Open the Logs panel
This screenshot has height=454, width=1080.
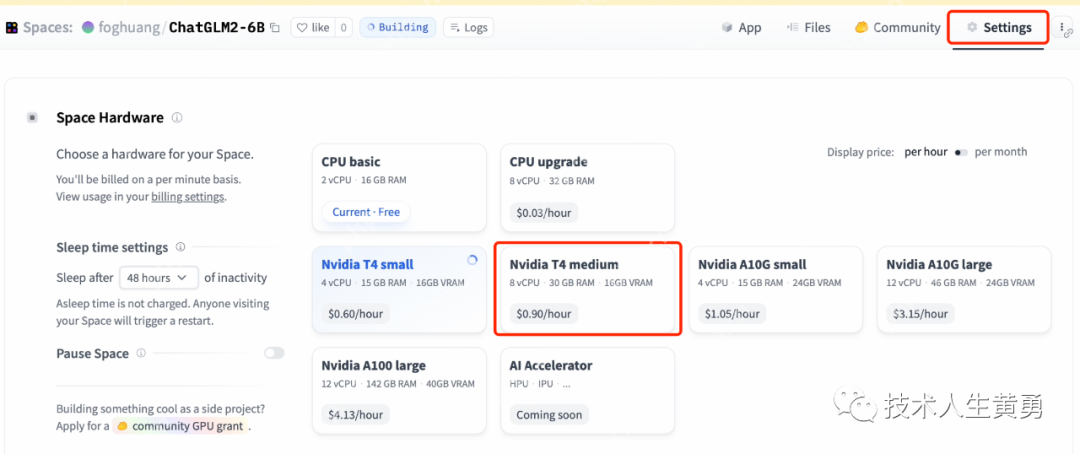tap(469, 28)
